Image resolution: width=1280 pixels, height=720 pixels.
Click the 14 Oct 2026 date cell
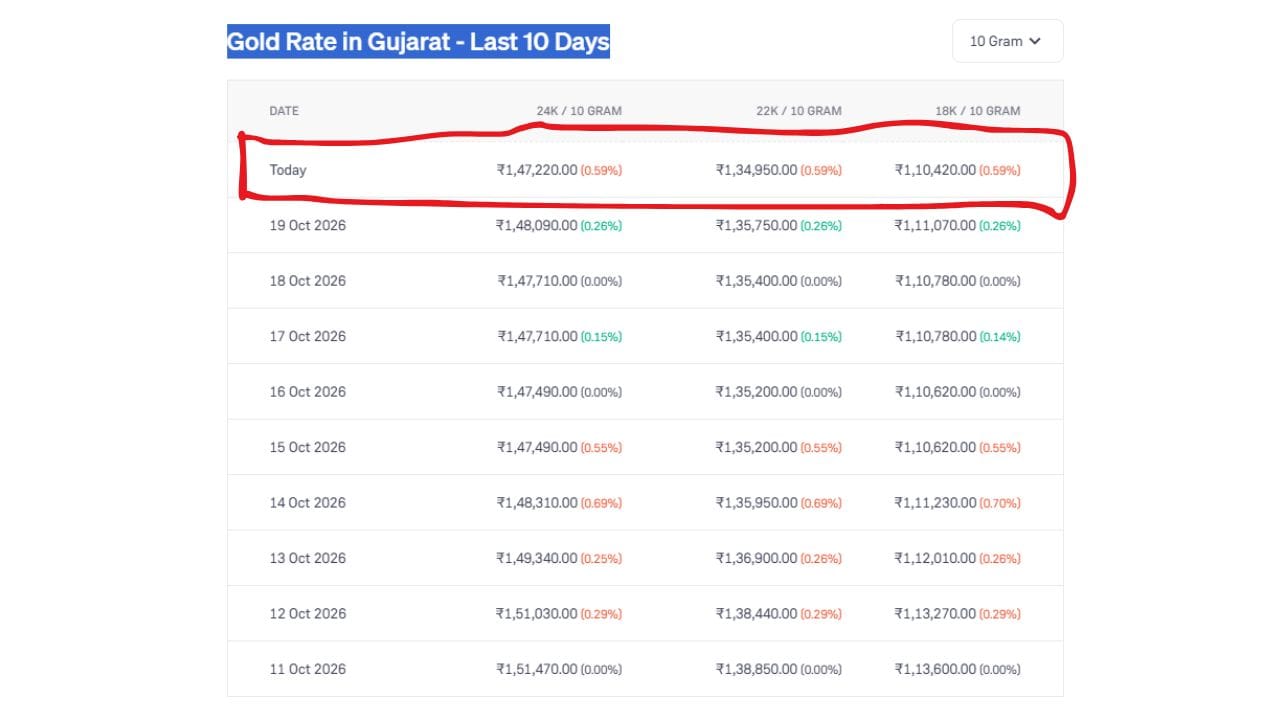pos(308,503)
